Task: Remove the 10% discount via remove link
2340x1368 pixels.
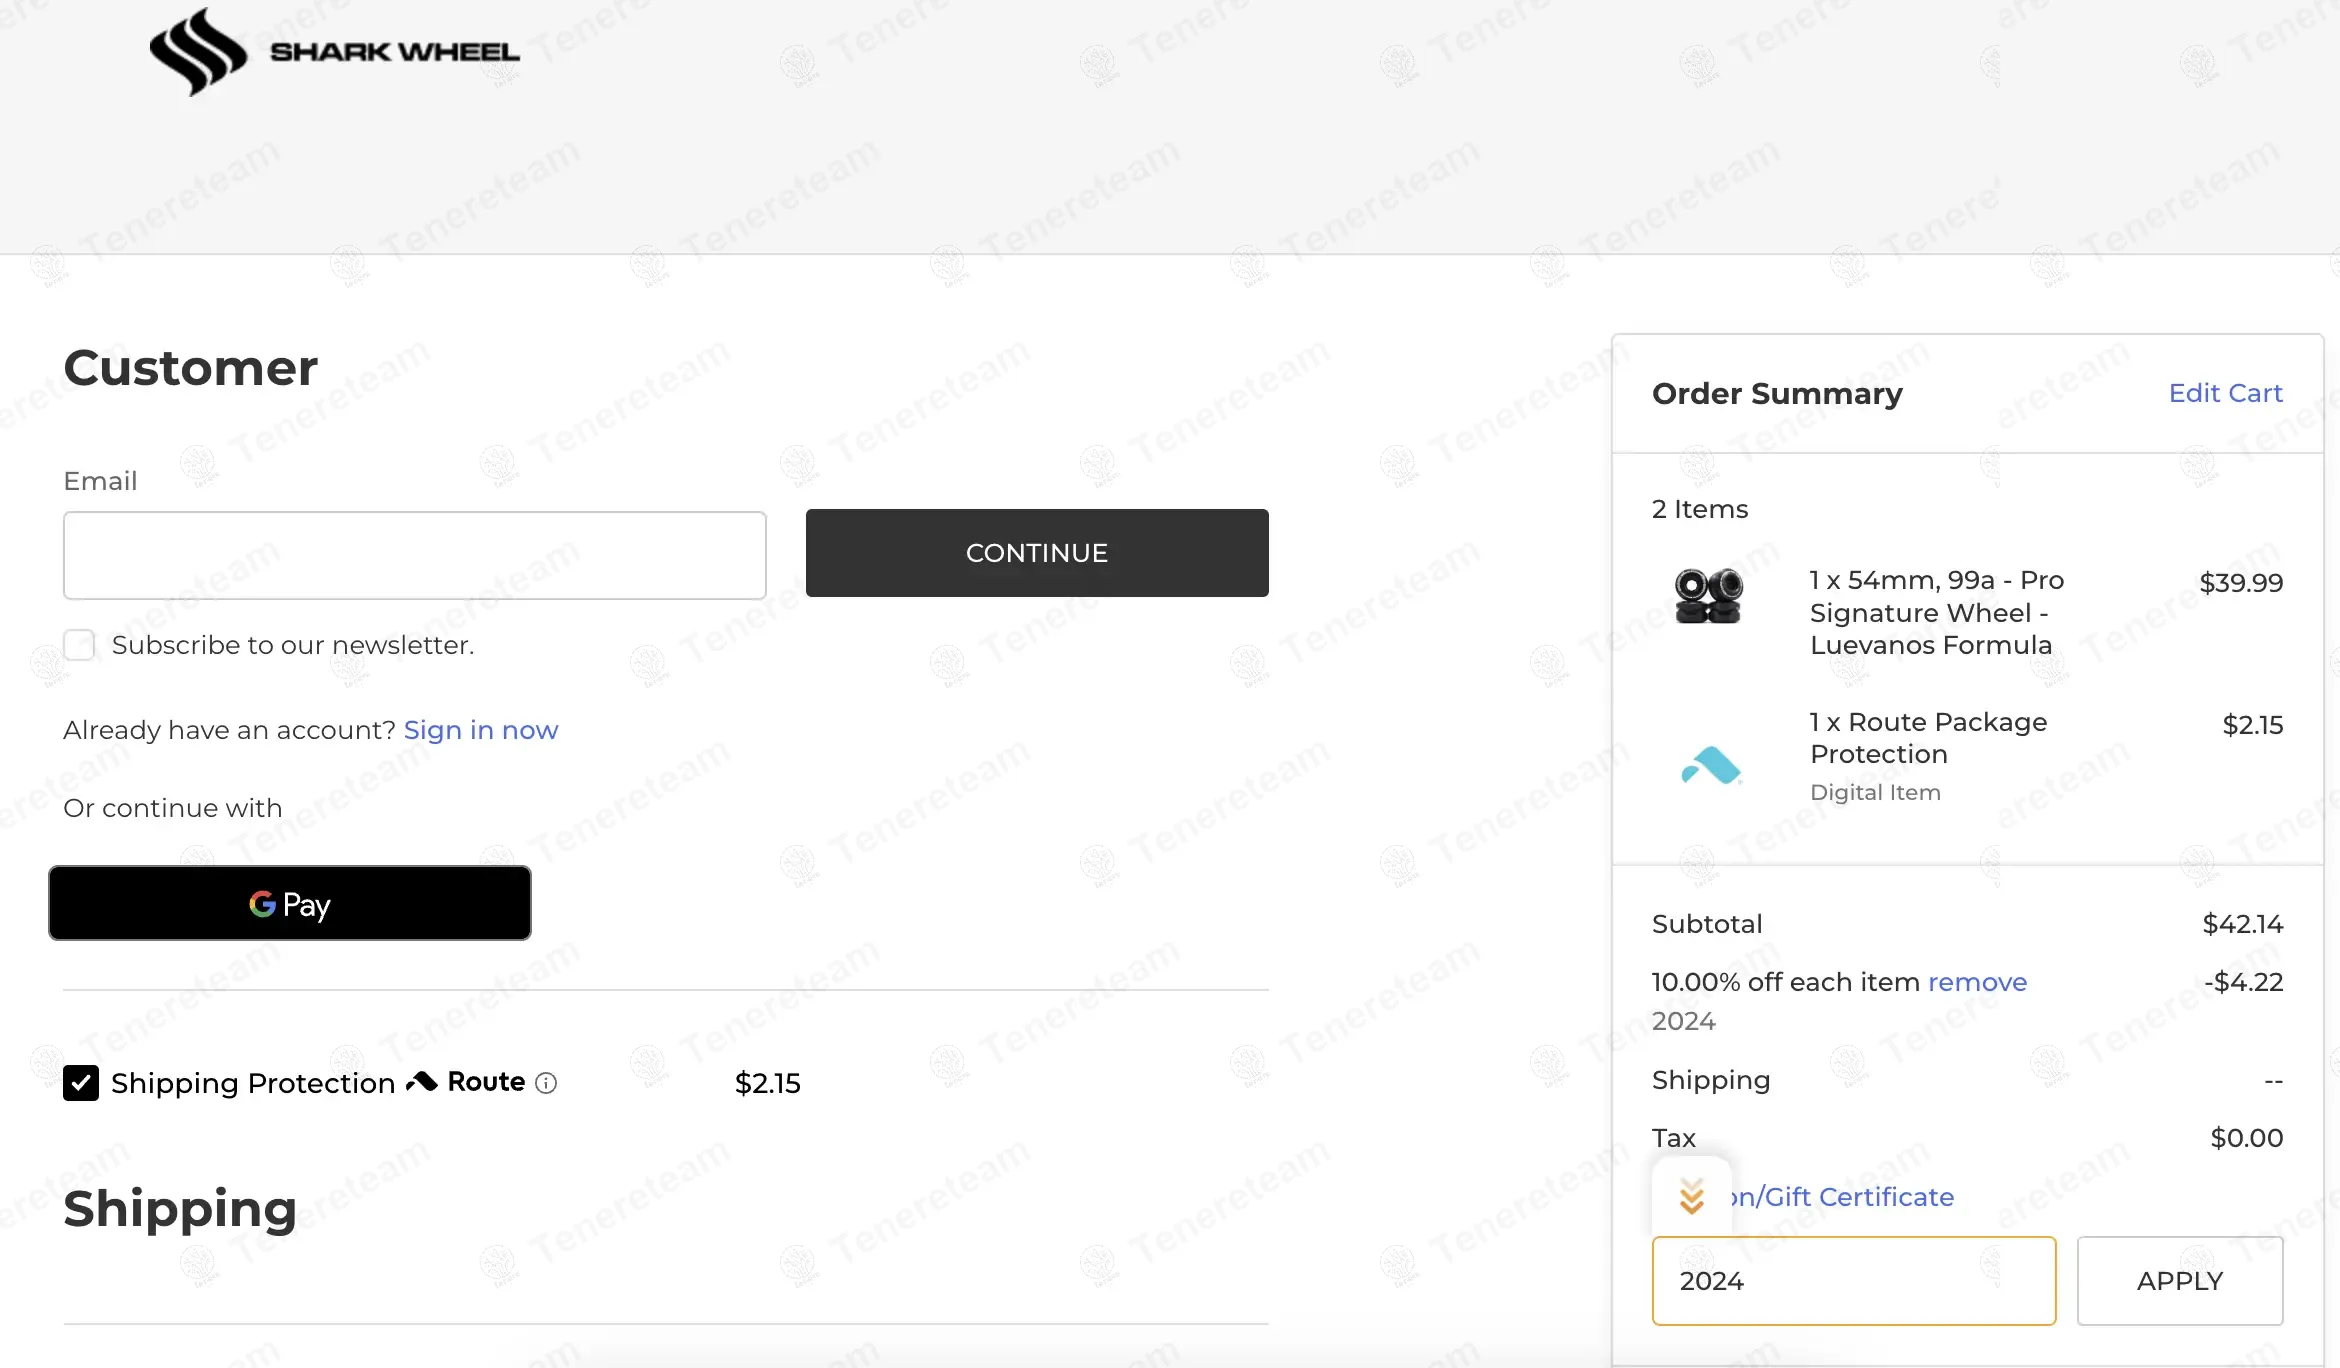Action: pos(1977,982)
